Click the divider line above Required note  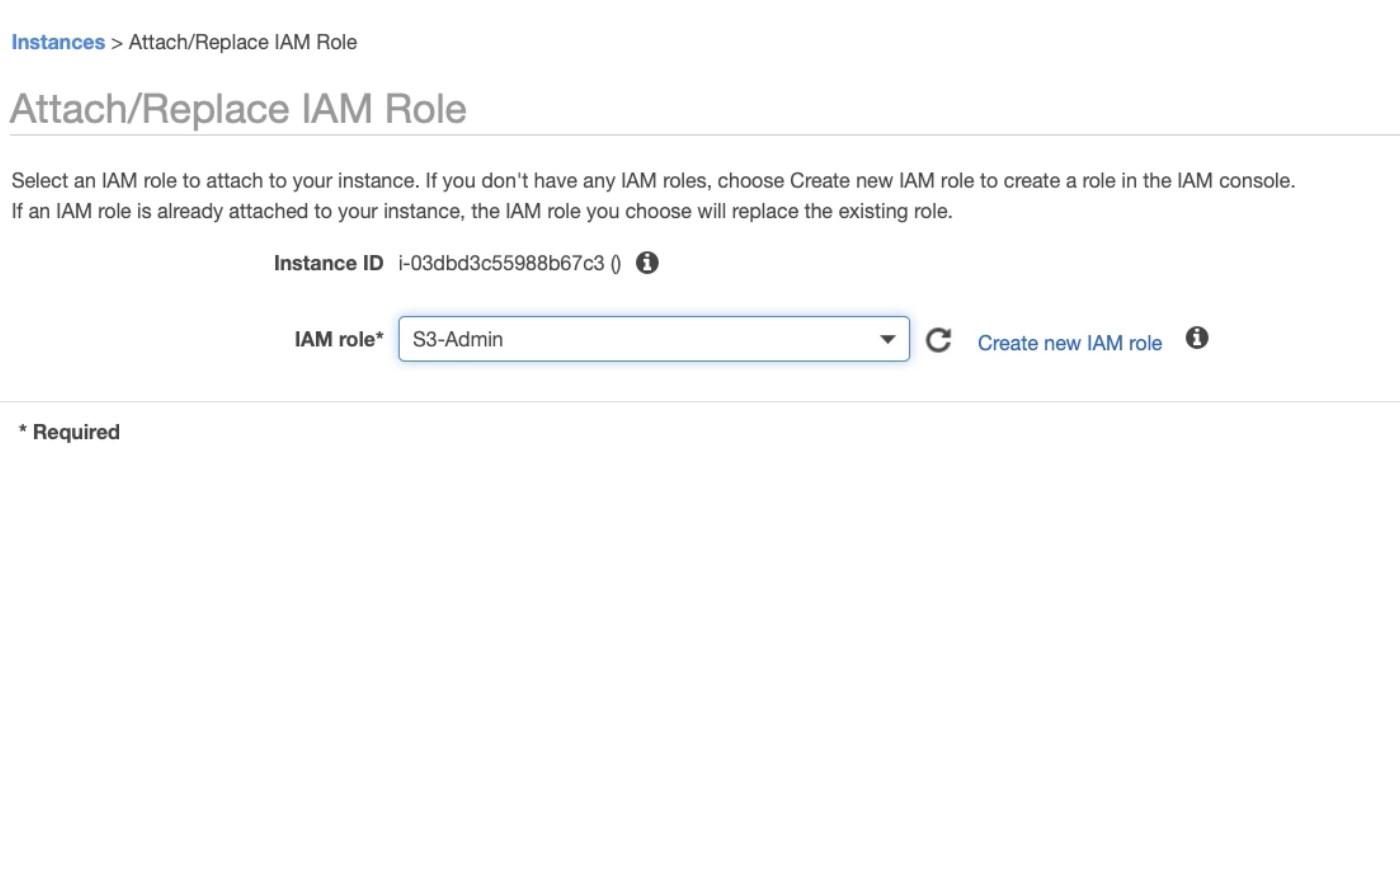(x=700, y=402)
